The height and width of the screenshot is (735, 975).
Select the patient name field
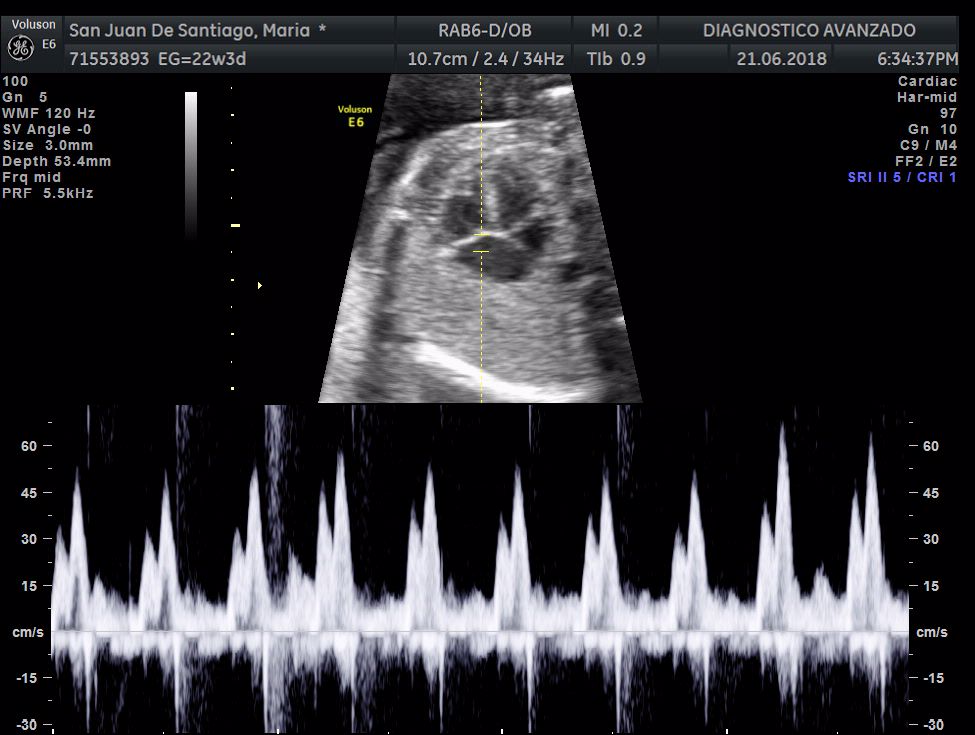tap(197, 30)
